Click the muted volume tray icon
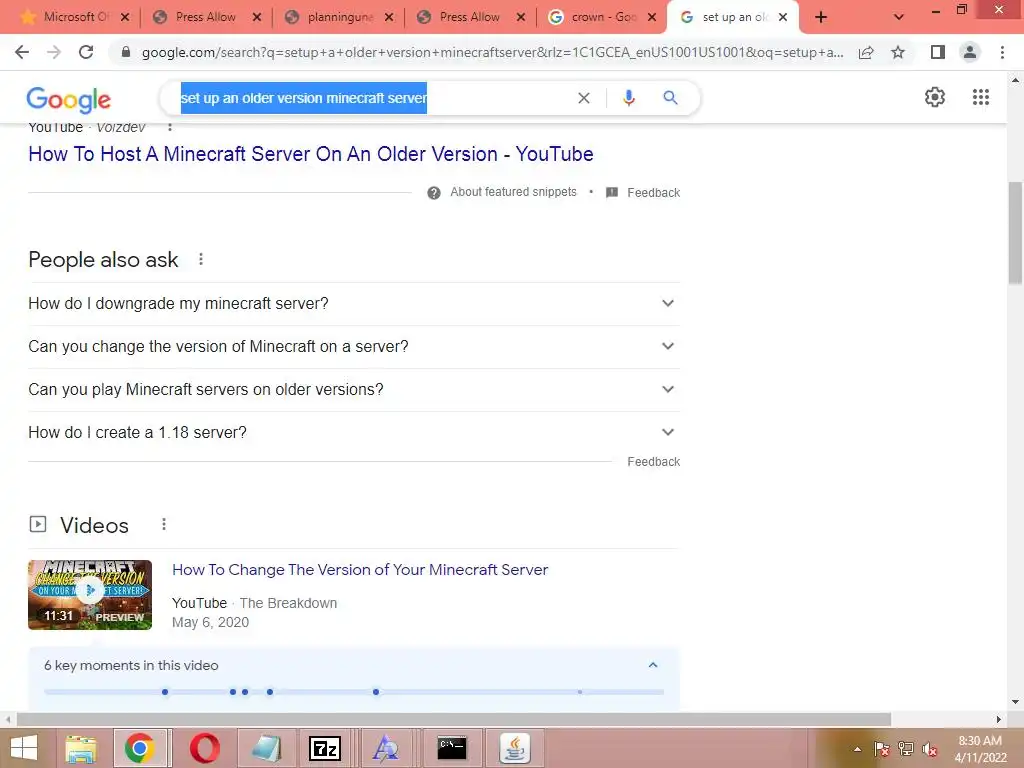The height and width of the screenshot is (768, 1024). (929, 749)
